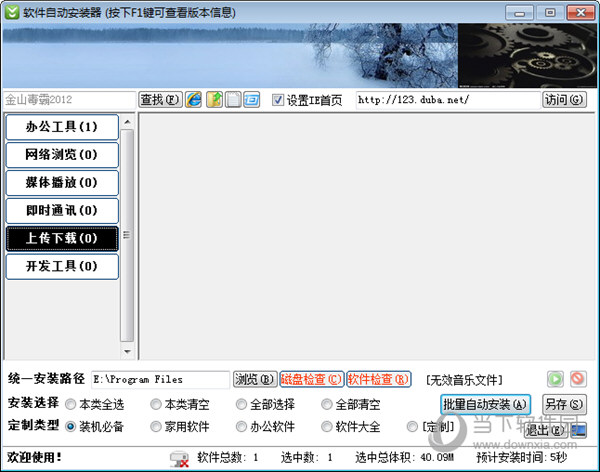Select the 装机必备 radio button
Viewport: 600px width, 472px height.
click(x=70, y=426)
